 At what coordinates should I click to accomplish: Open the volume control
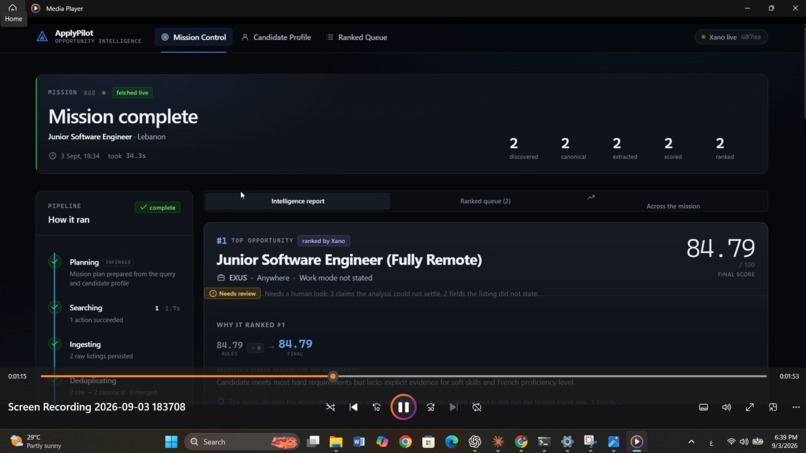click(x=726, y=407)
